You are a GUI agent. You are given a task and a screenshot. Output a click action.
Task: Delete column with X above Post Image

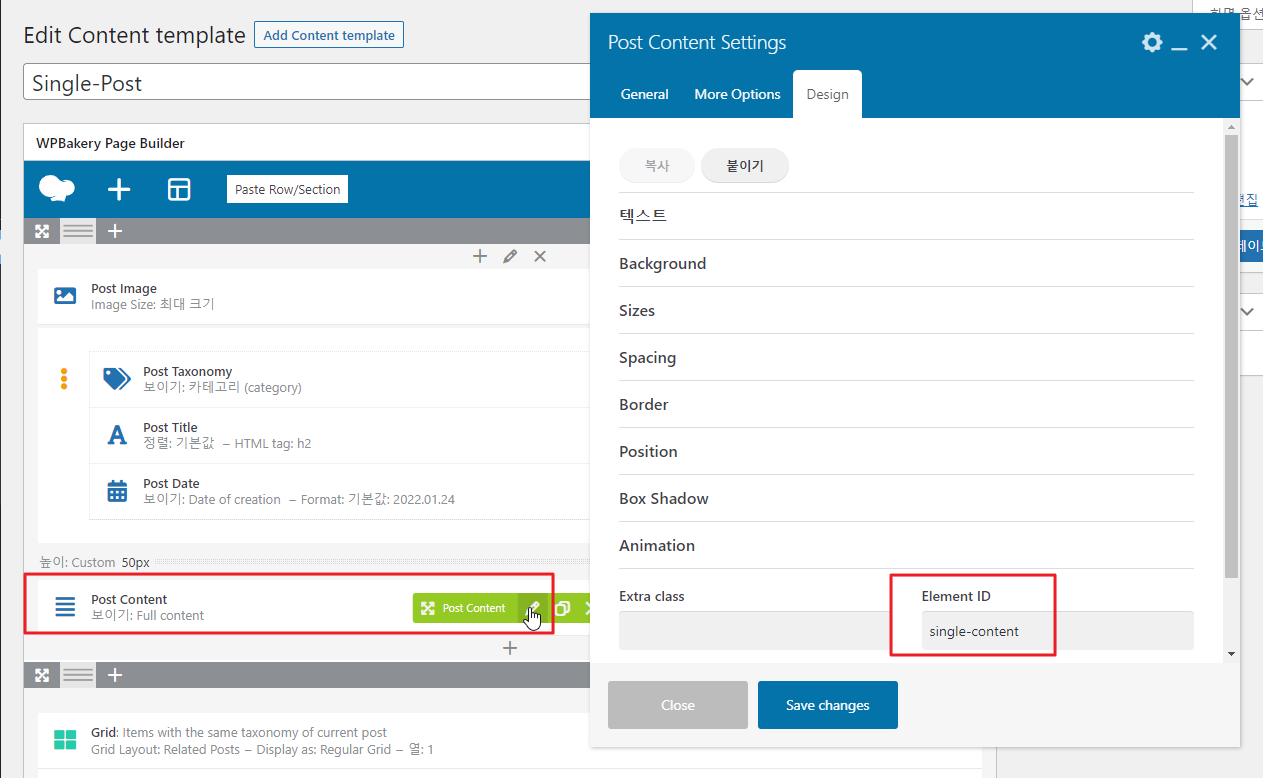tap(540, 257)
